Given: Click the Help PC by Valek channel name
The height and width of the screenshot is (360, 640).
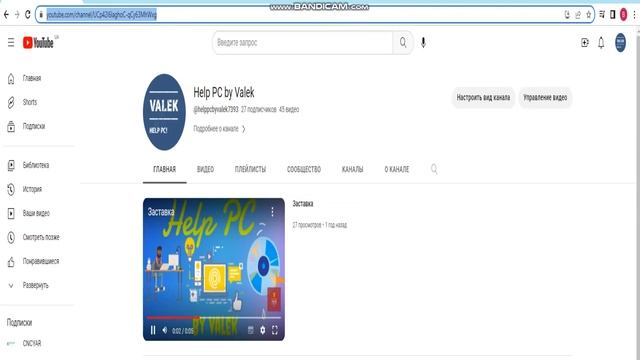Looking at the screenshot, I should click(224, 93).
